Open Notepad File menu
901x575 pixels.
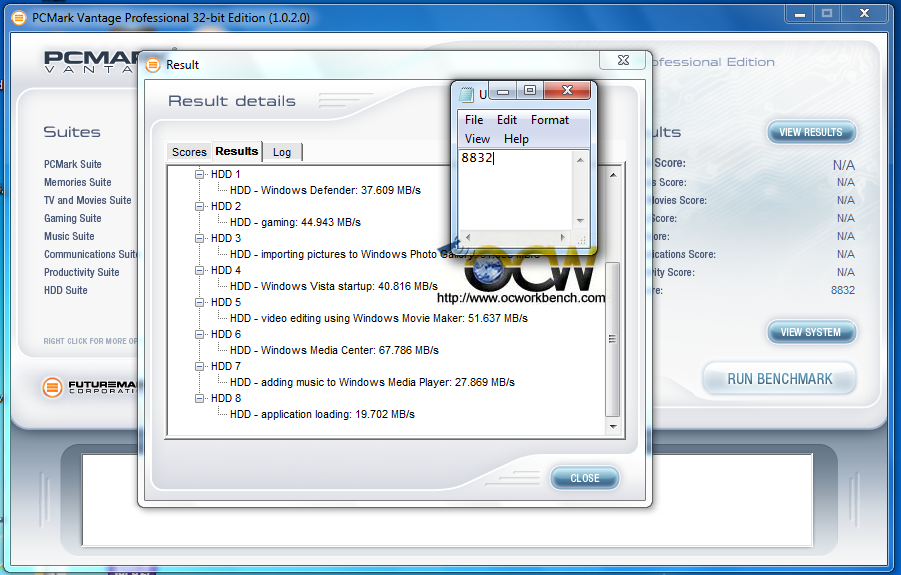(x=474, y=120)
